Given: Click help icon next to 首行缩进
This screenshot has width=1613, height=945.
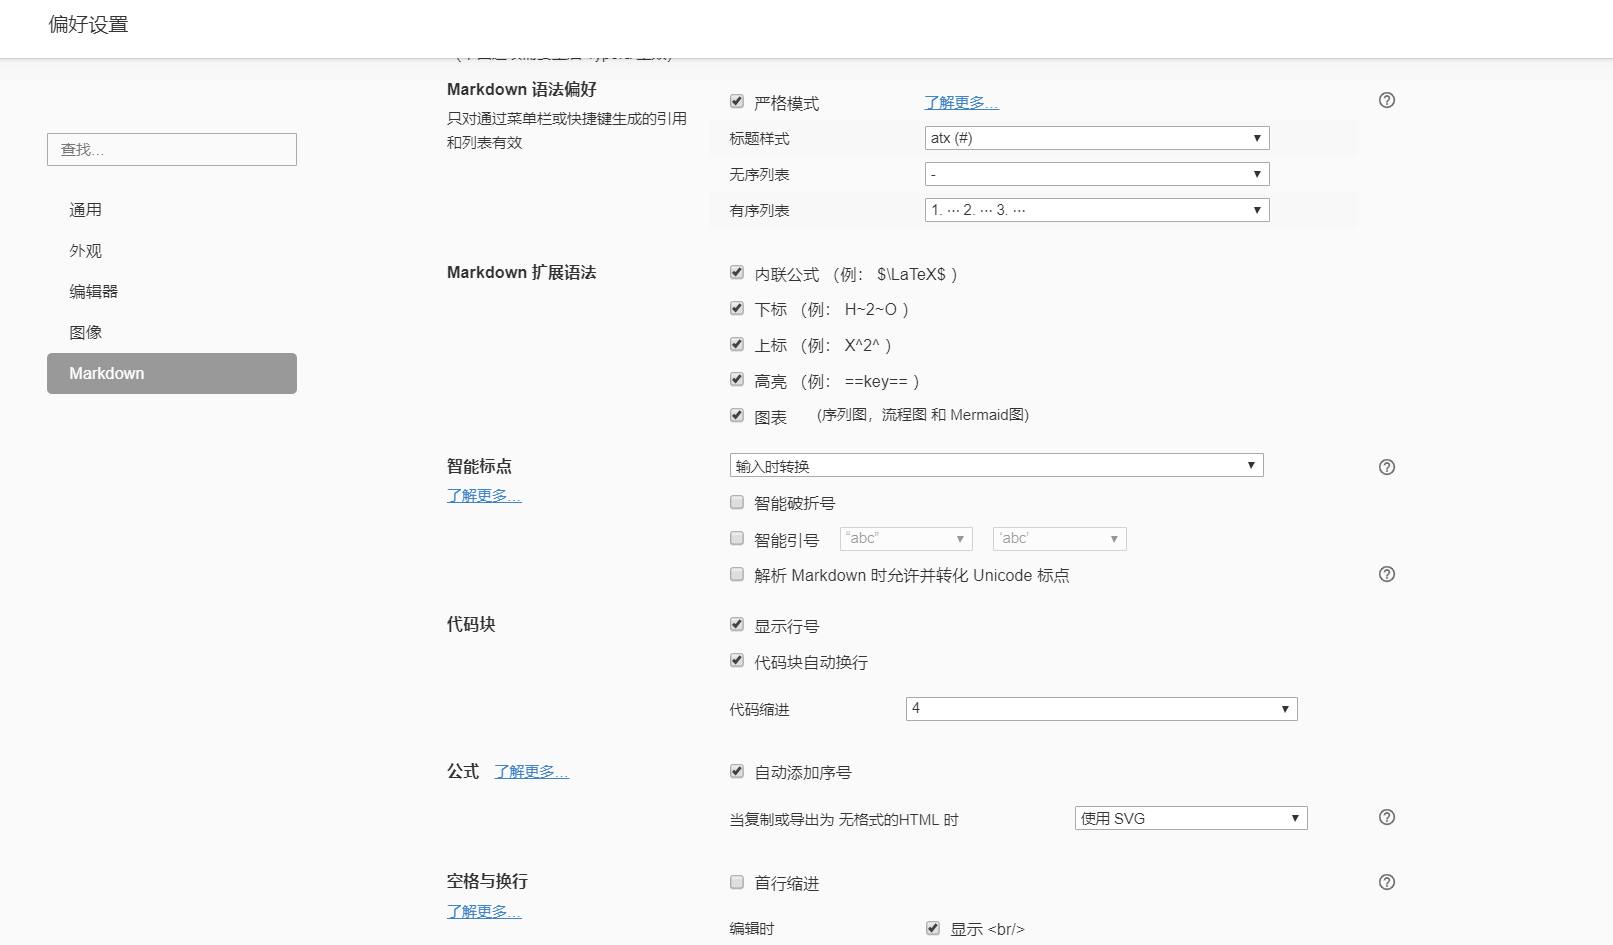Looking at the screenshot, I should tap(1386, 882).
